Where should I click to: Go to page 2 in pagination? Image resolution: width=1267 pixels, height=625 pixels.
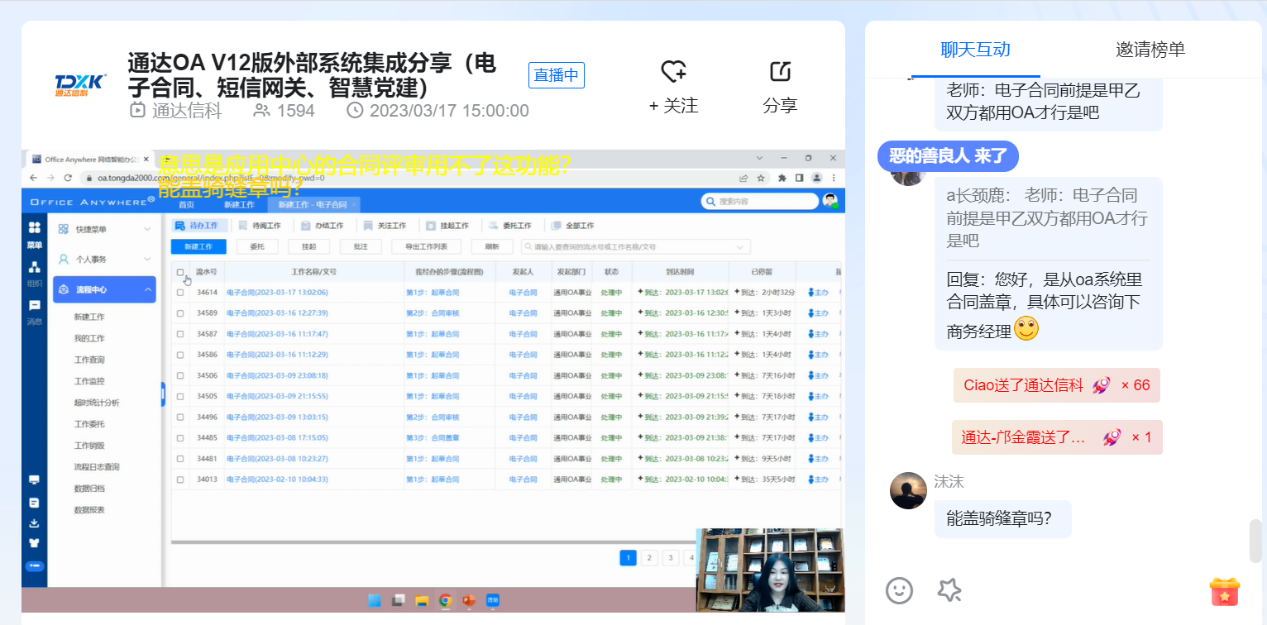(x=649, y=558)
